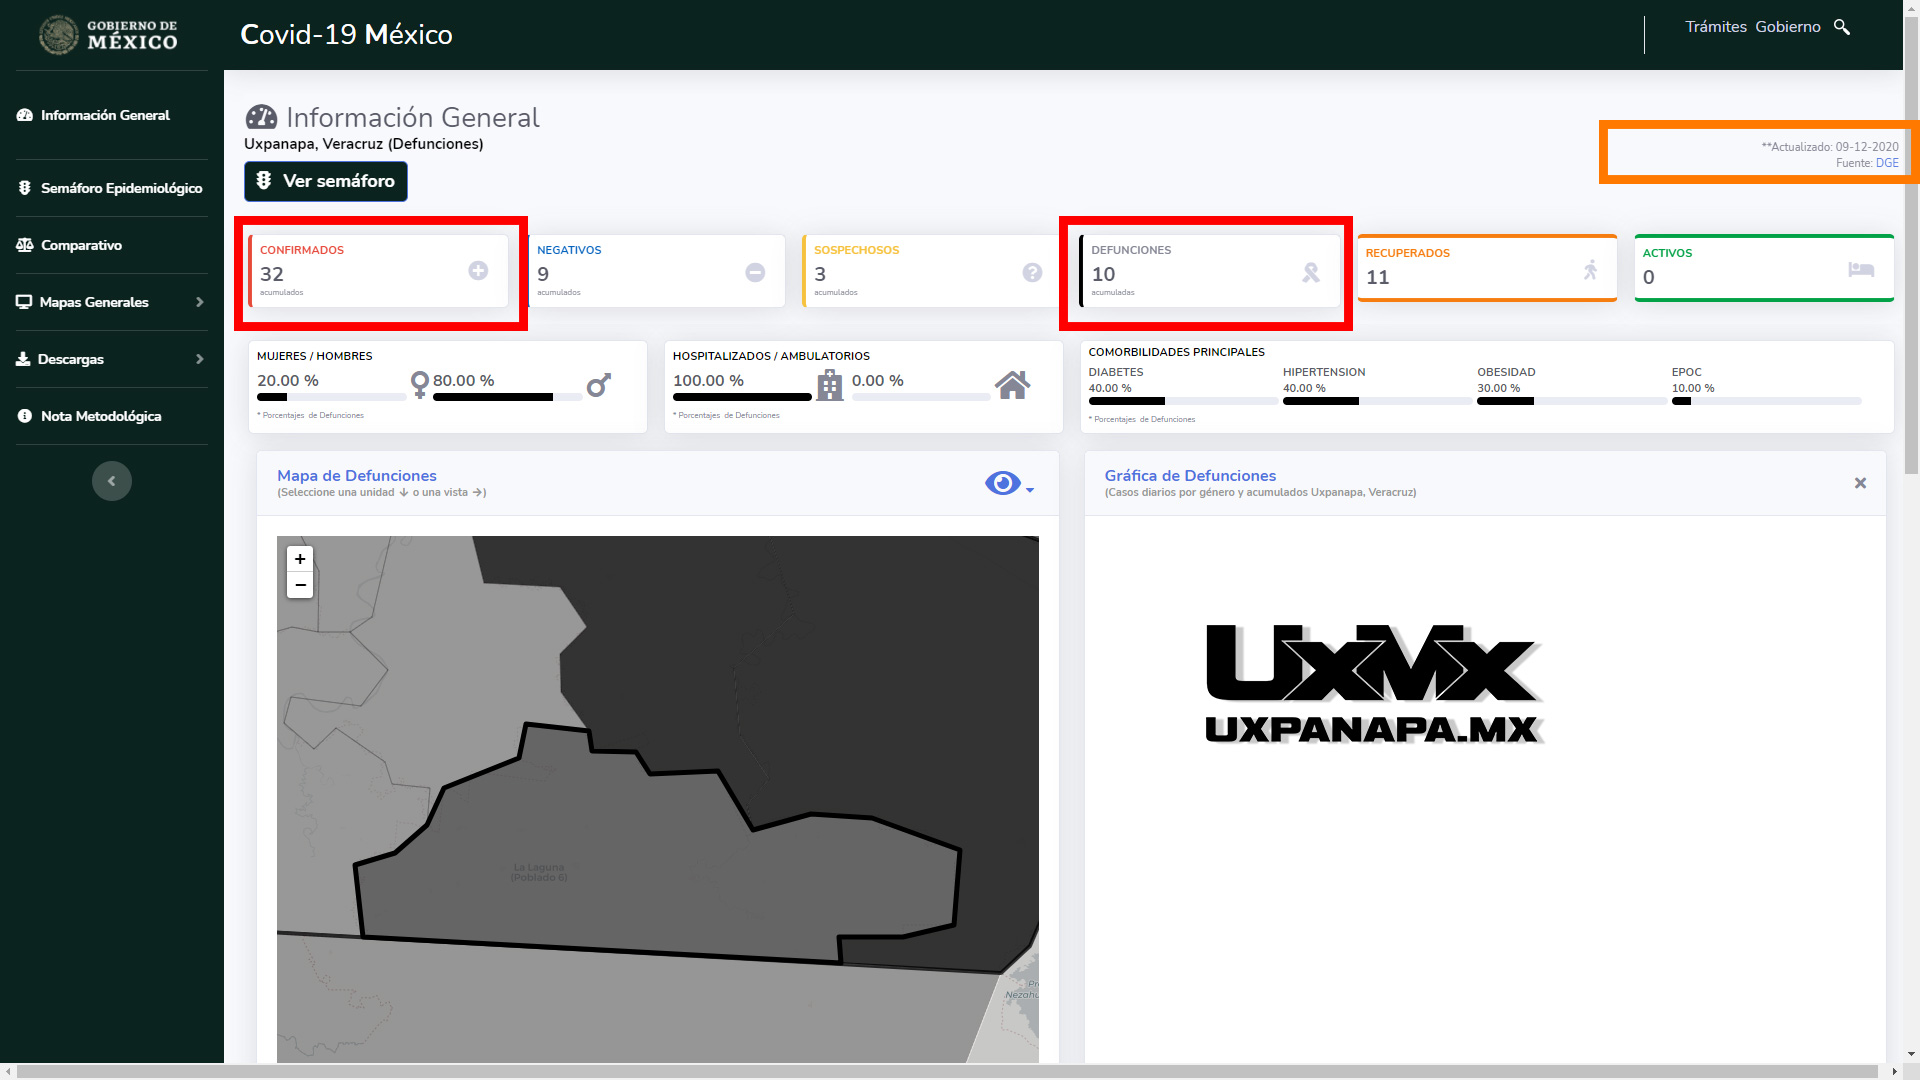Click the 80.00 % hombres value
This screenshot has height=1080, width=1920.
[x=464, y=381]
